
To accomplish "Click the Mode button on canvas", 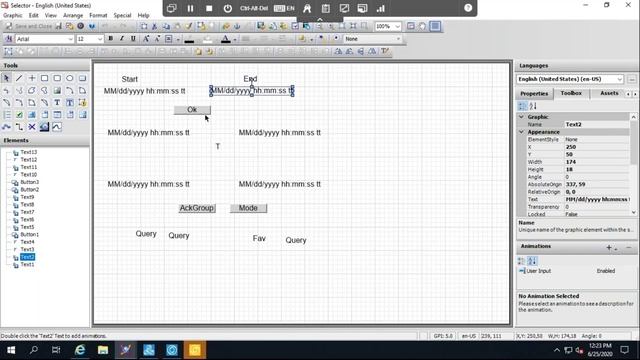I will (248, 208).
